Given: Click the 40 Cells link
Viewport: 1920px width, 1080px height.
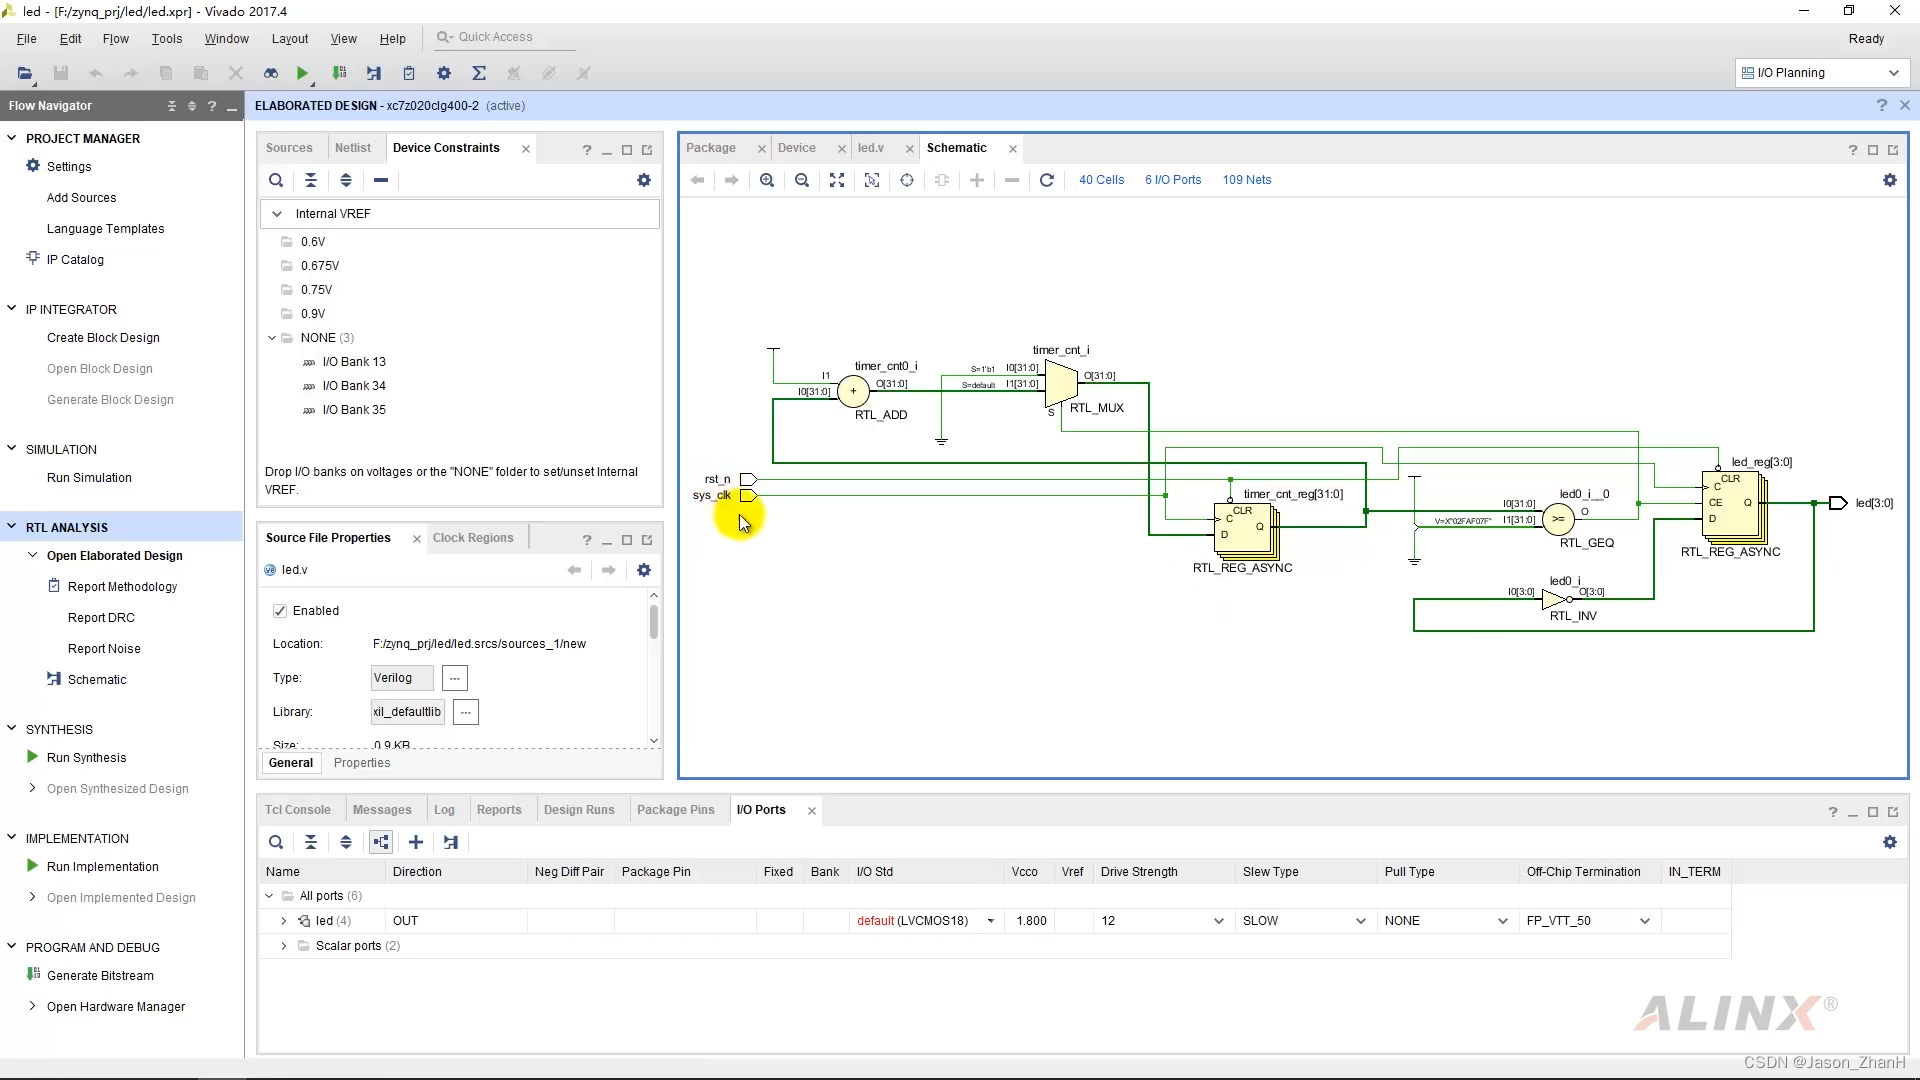Looking at the screenshot, I should [1101, 180].
